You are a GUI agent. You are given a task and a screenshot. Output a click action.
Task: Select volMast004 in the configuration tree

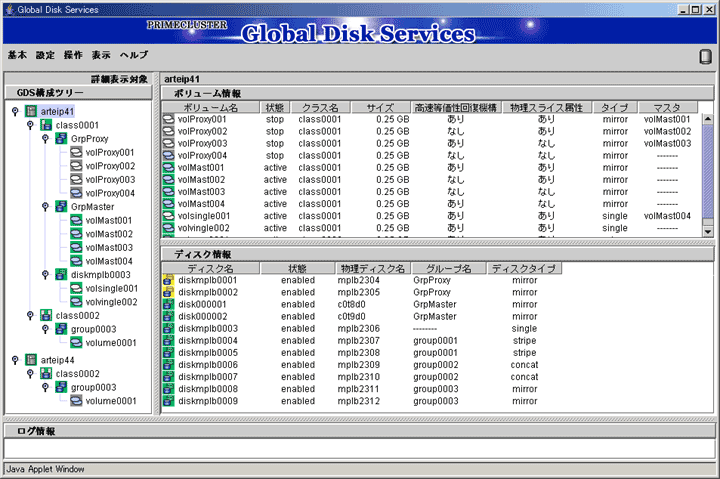tap(109, 261)
